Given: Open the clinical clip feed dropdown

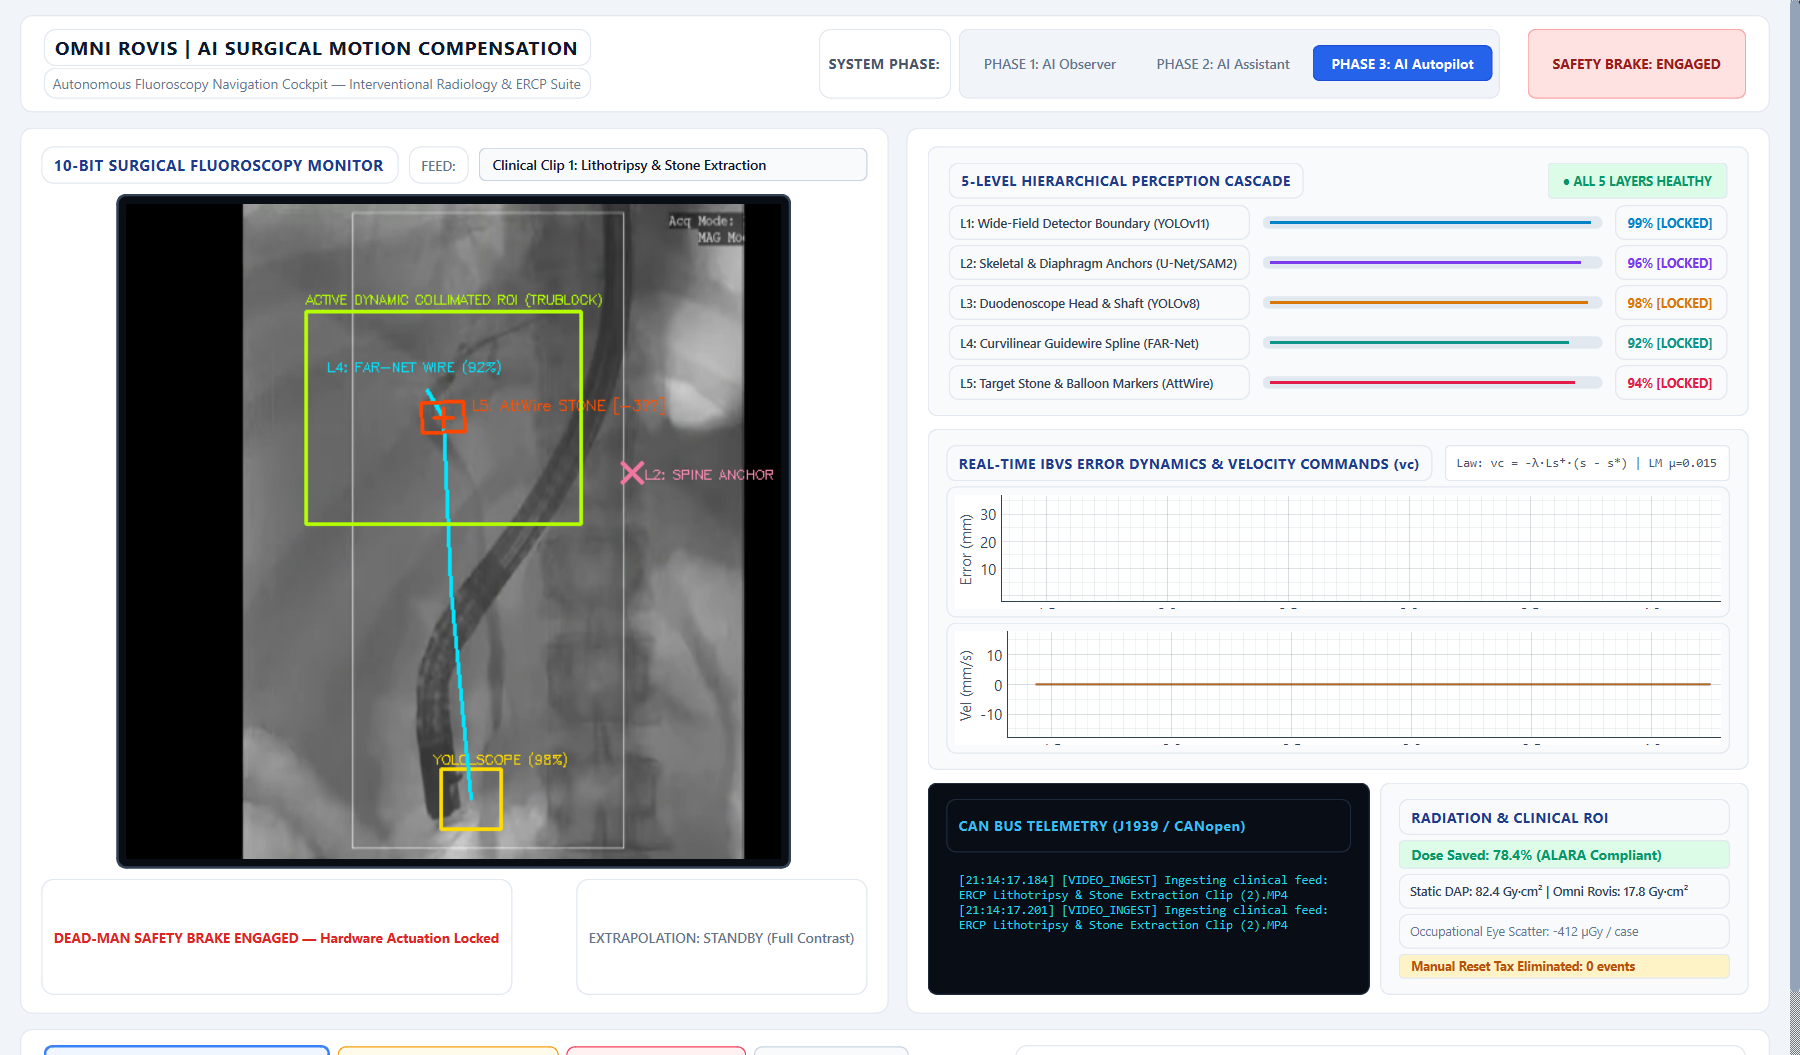Looking at the screenshot, I should coord(673,165).
